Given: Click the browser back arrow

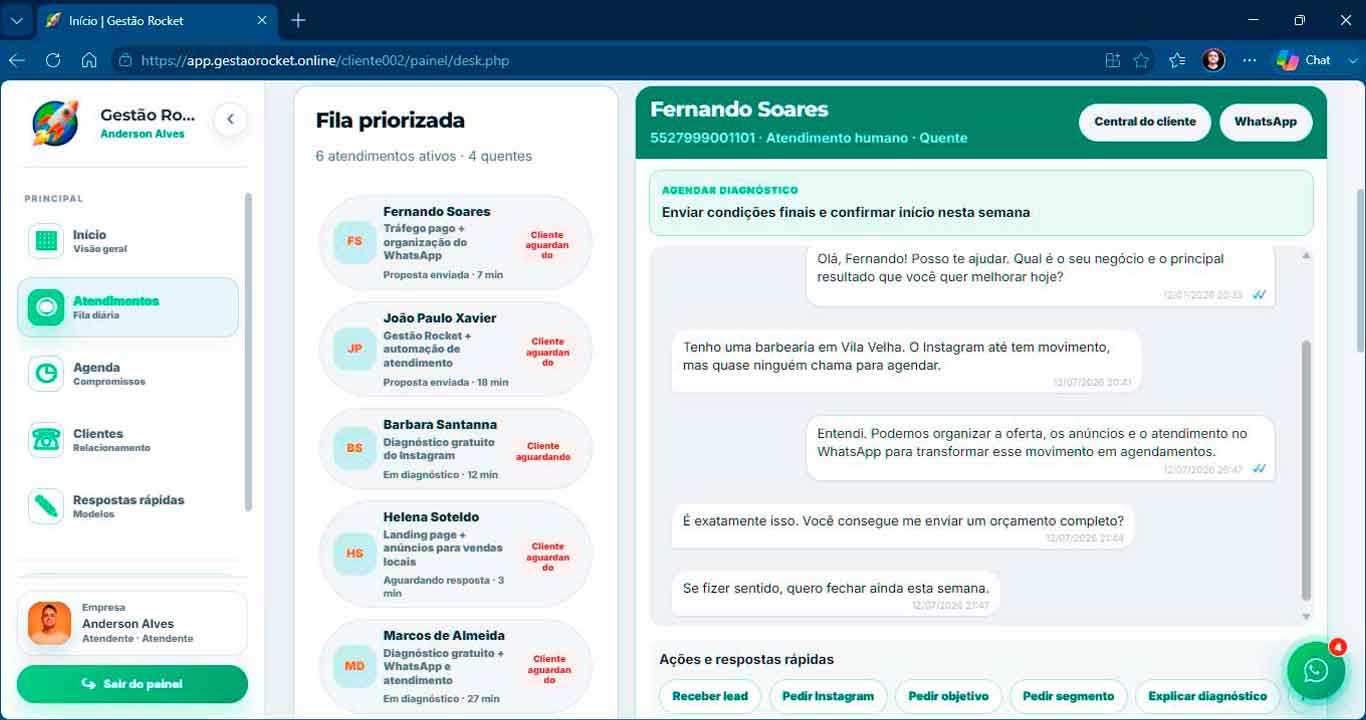Looking at the screenshot, I should pyautogui.click(x=17, y=60).
